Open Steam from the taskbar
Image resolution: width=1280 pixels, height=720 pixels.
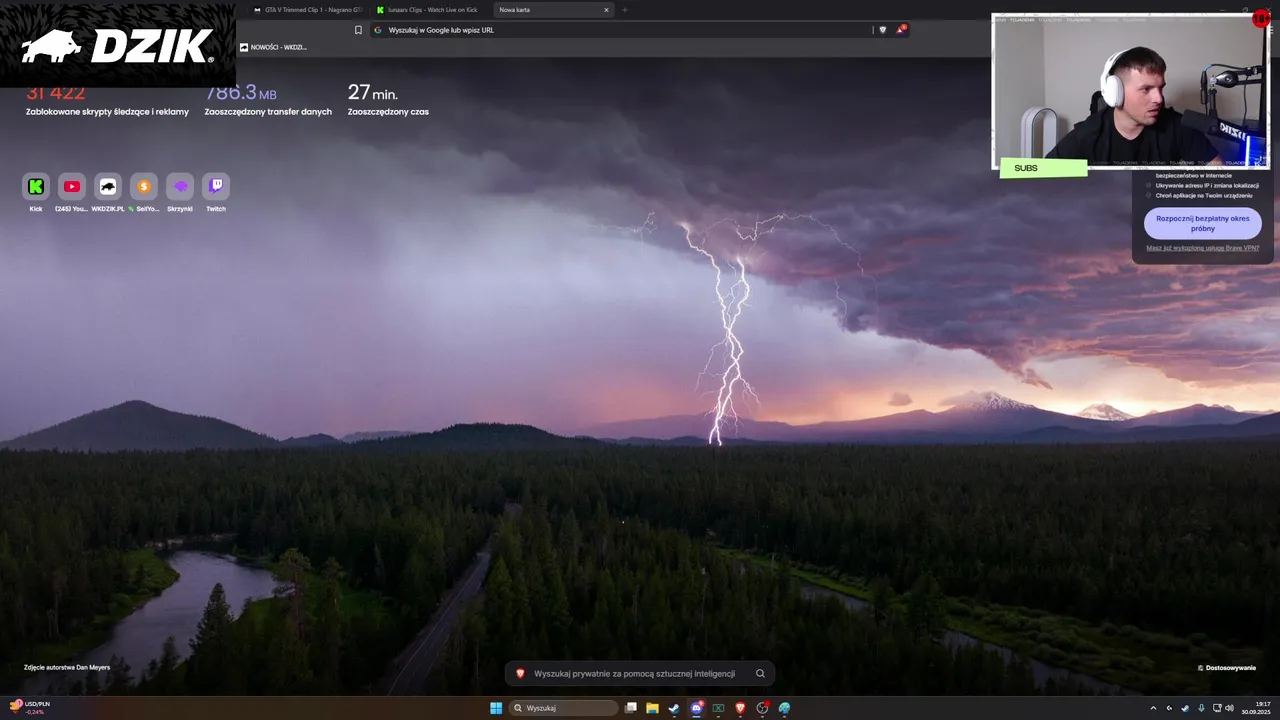674,708
